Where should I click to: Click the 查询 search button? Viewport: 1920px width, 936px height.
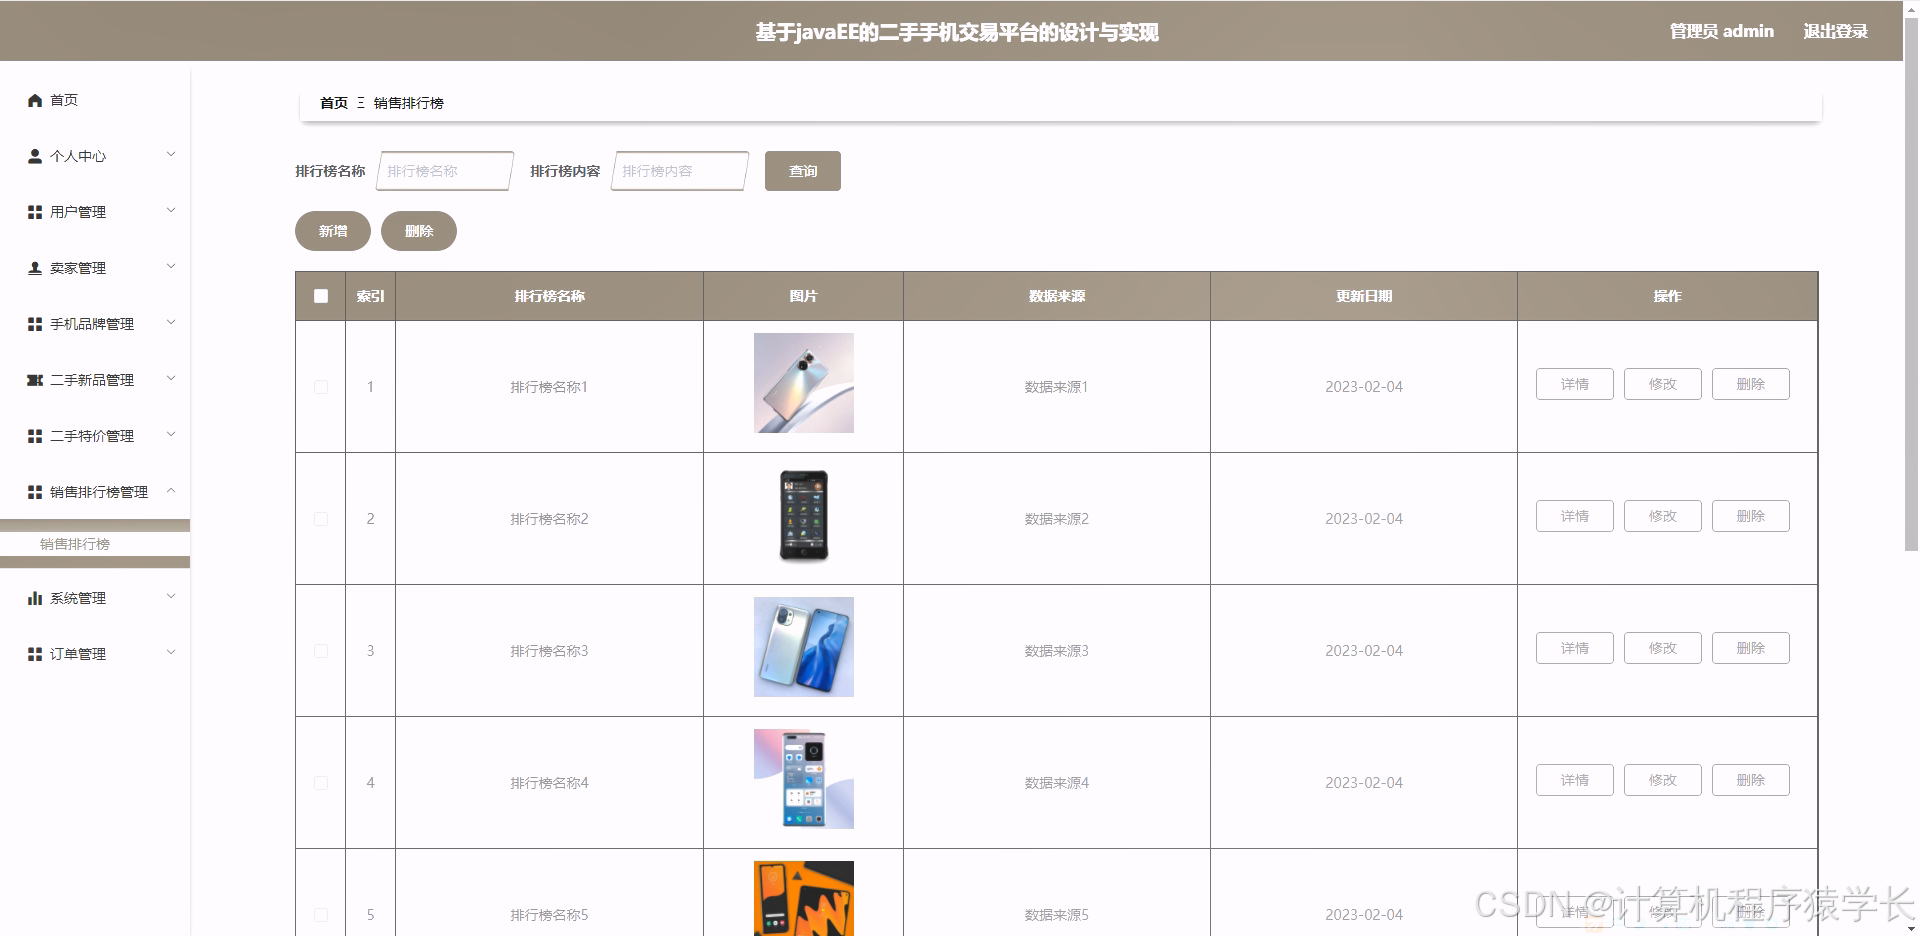point(802,170)
